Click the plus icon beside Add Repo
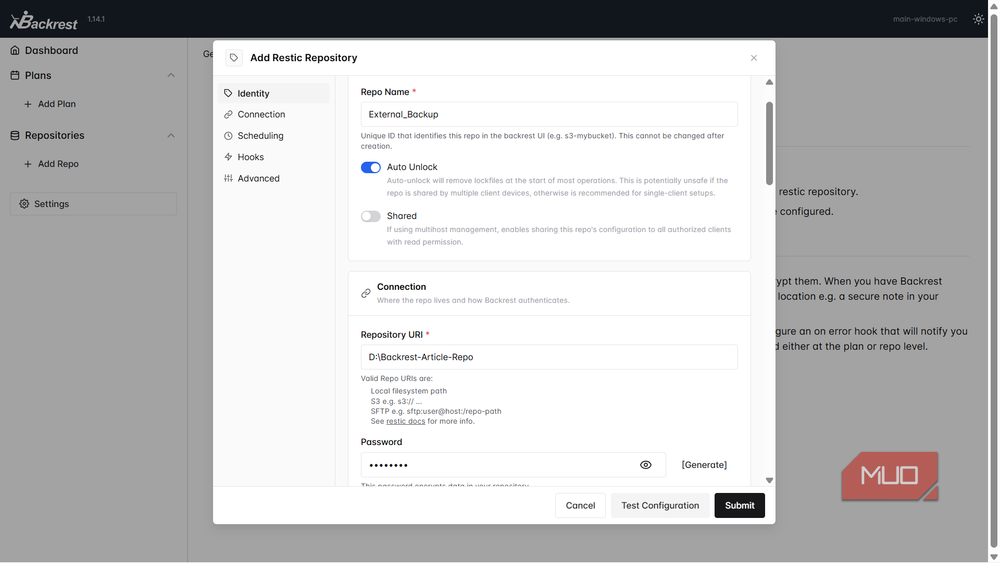1000x563 pixels. [27, 164]
